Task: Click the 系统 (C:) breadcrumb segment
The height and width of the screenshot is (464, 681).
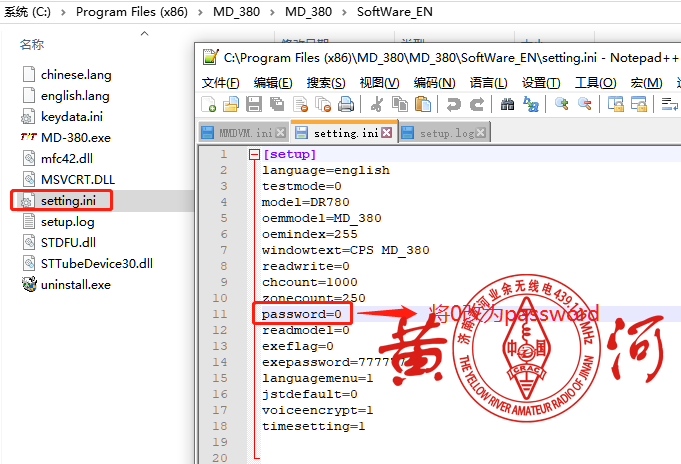Action: [x=27, y=12]
